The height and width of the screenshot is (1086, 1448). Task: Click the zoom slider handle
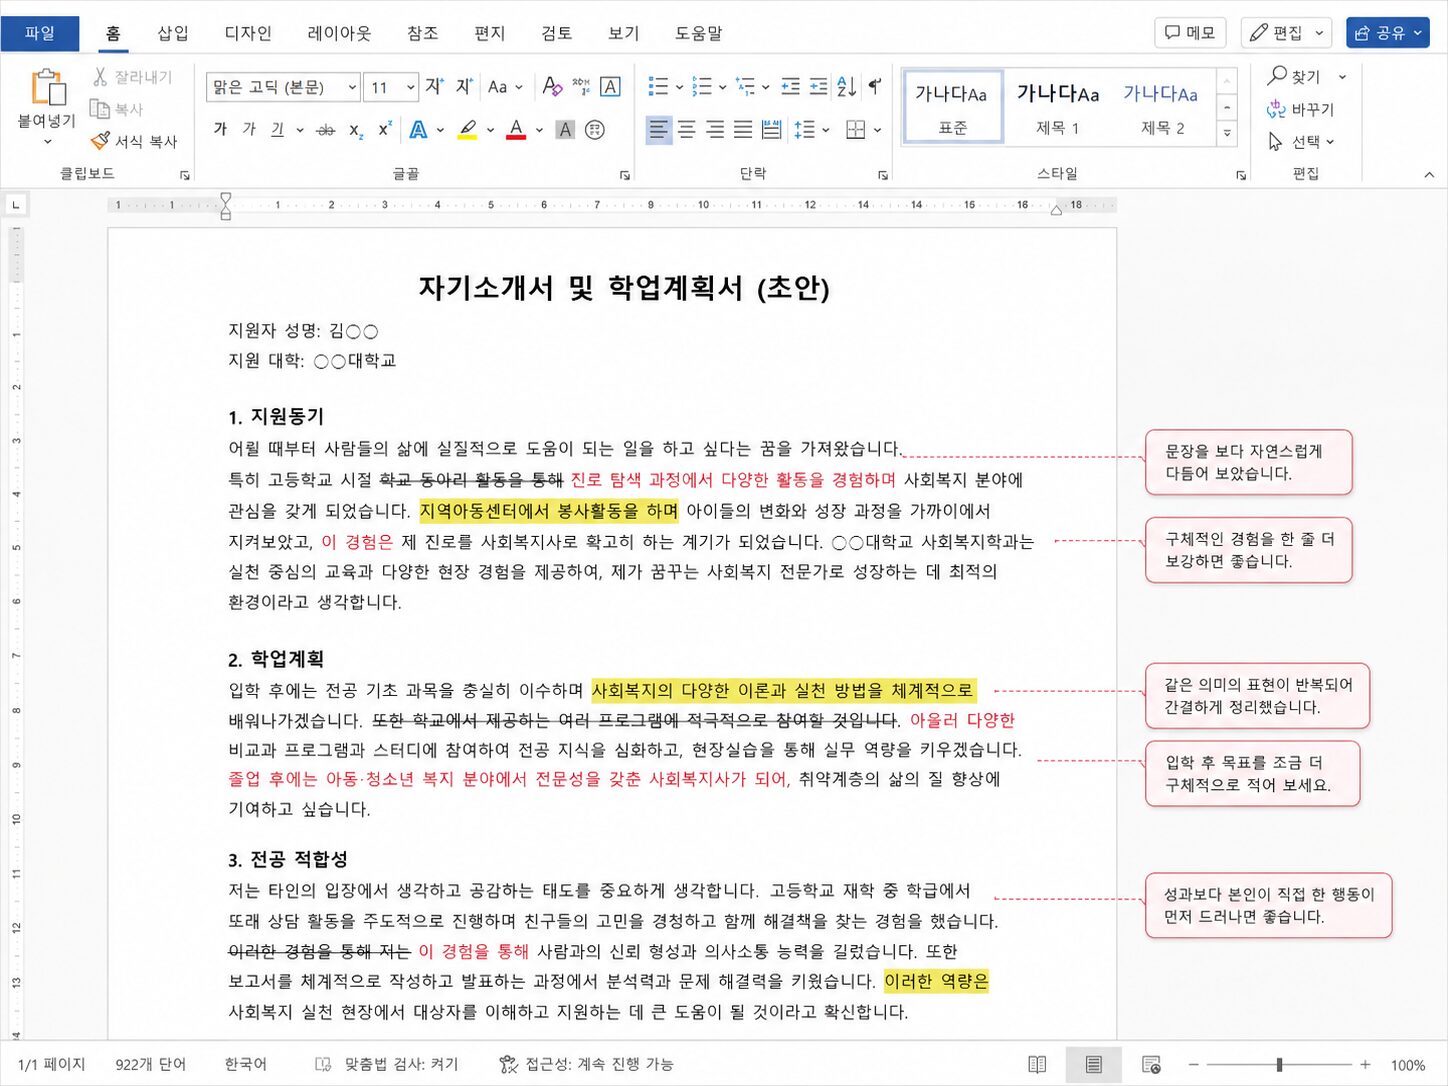point(1279,1065)
